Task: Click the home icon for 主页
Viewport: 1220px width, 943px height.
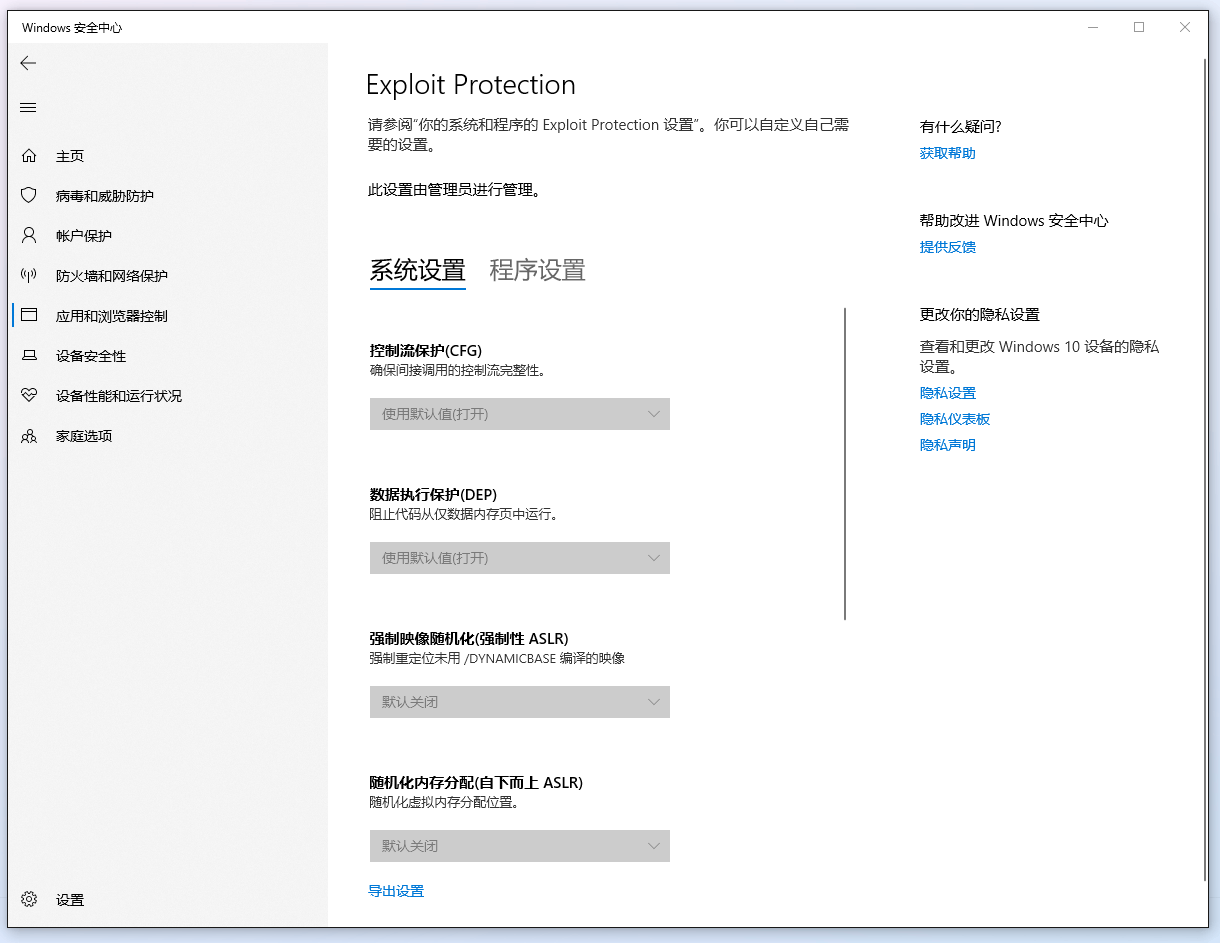Action: [x=29, y=156]
